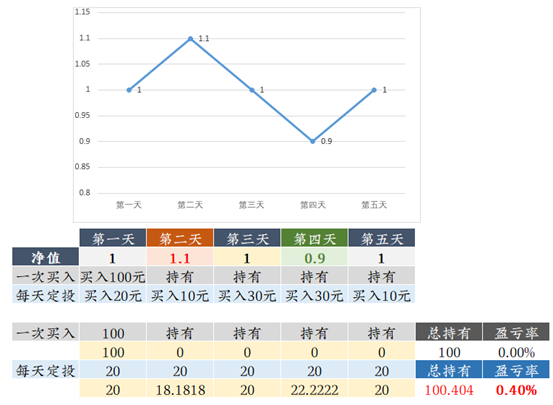553x405 pixels.
Task: Select the 22.2222 cell
Action: point(314,388)
